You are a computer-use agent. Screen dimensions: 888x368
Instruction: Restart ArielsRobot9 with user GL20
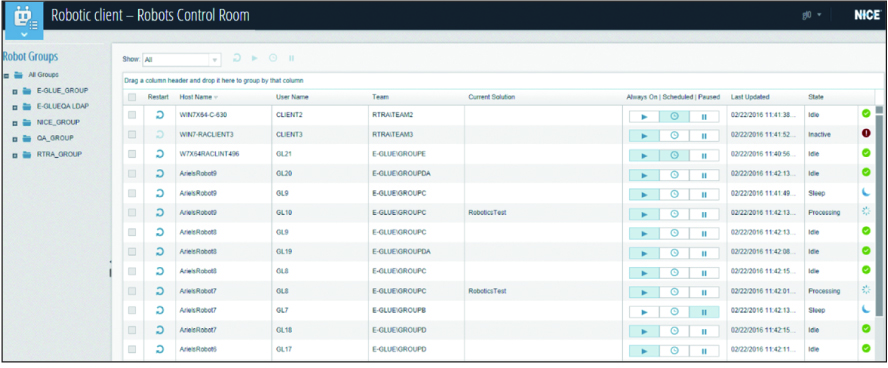160,173
